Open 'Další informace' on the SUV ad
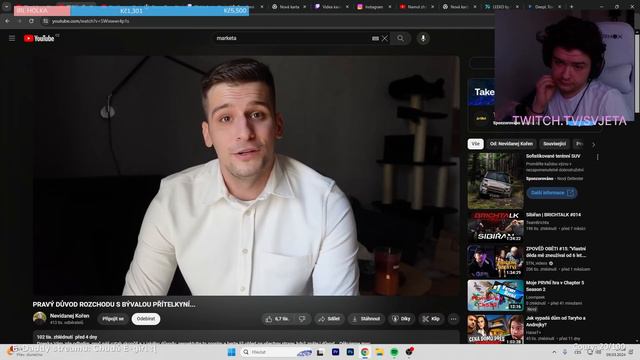The width and height of the screenshot is (640, 360). coord(551,193)
